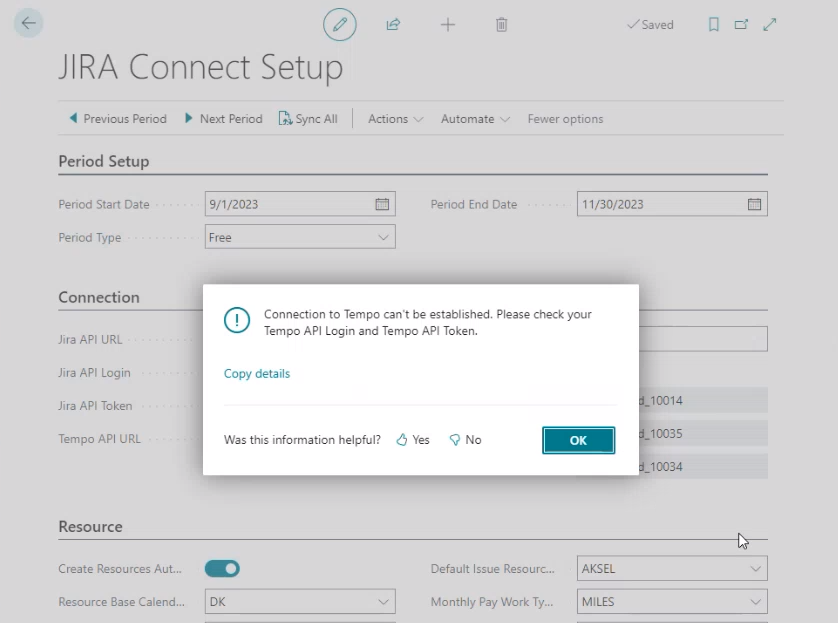This screenshot has height=623, width=838.
Task: Click thumbs-up Yes feedback
Action: [413, 440]
